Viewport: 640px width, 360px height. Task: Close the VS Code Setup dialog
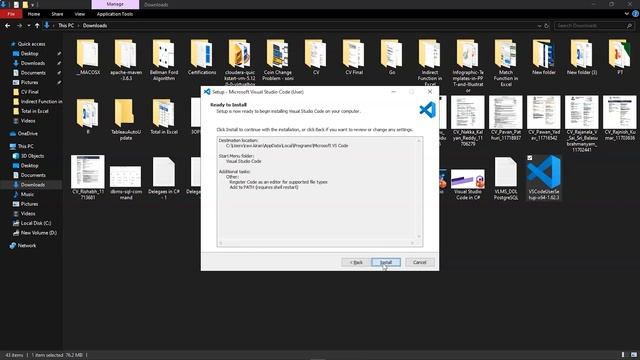tap(430, 92)
